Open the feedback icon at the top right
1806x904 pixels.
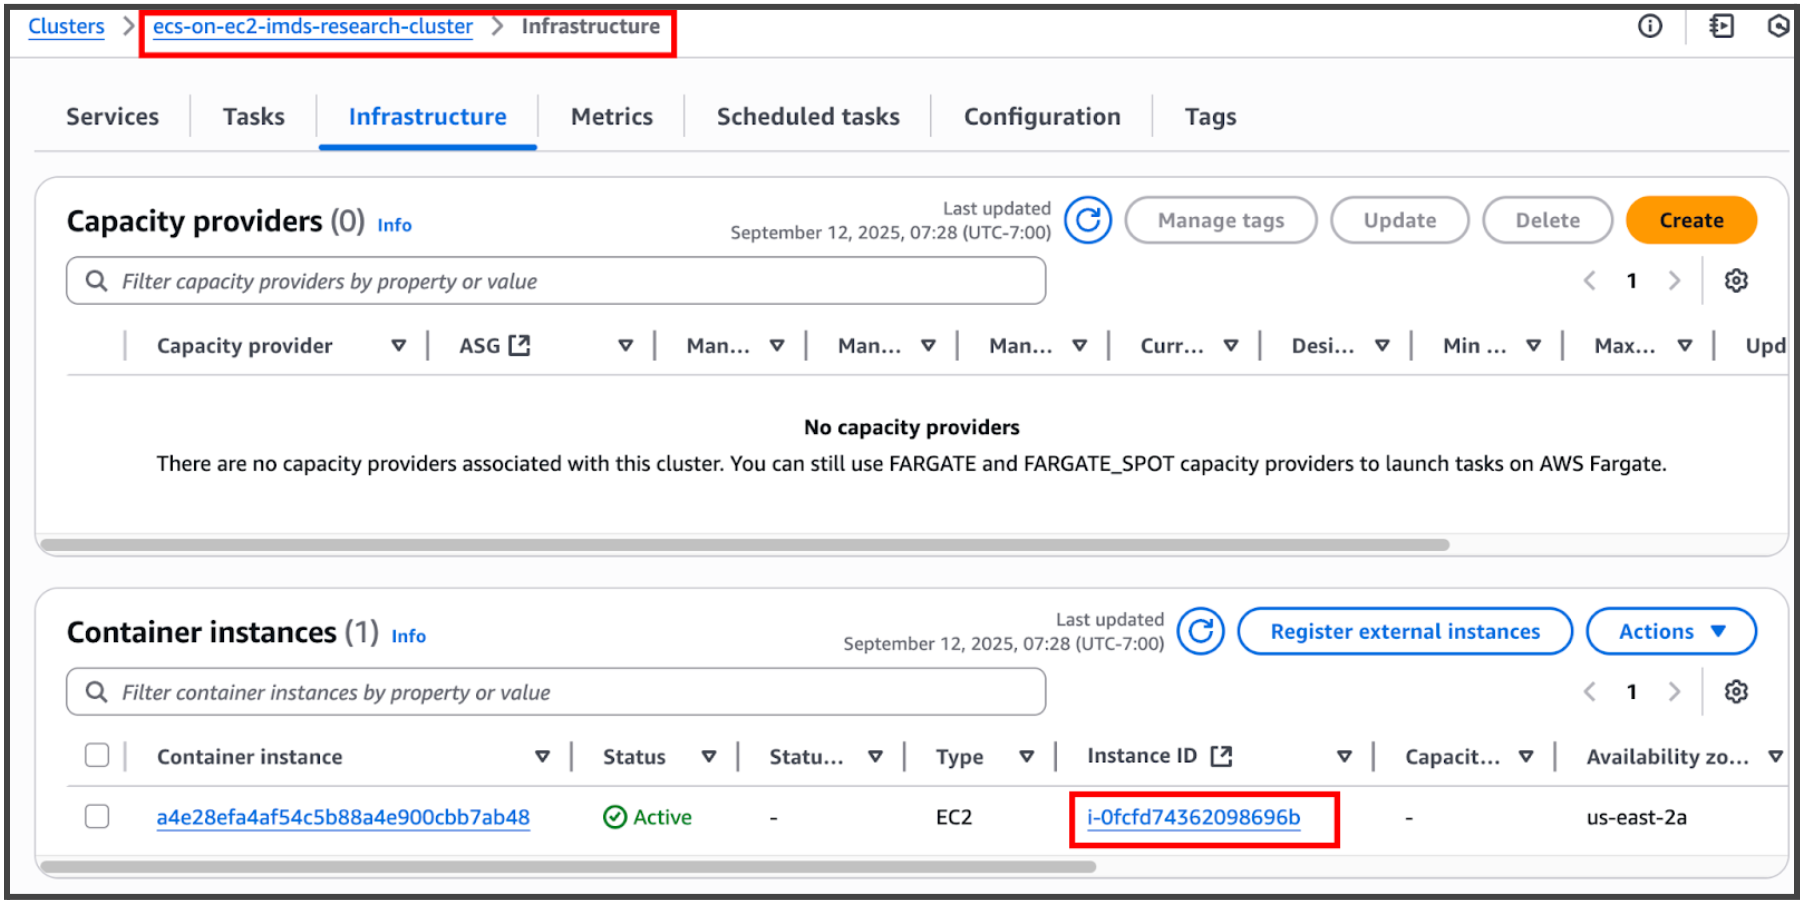1721,27
